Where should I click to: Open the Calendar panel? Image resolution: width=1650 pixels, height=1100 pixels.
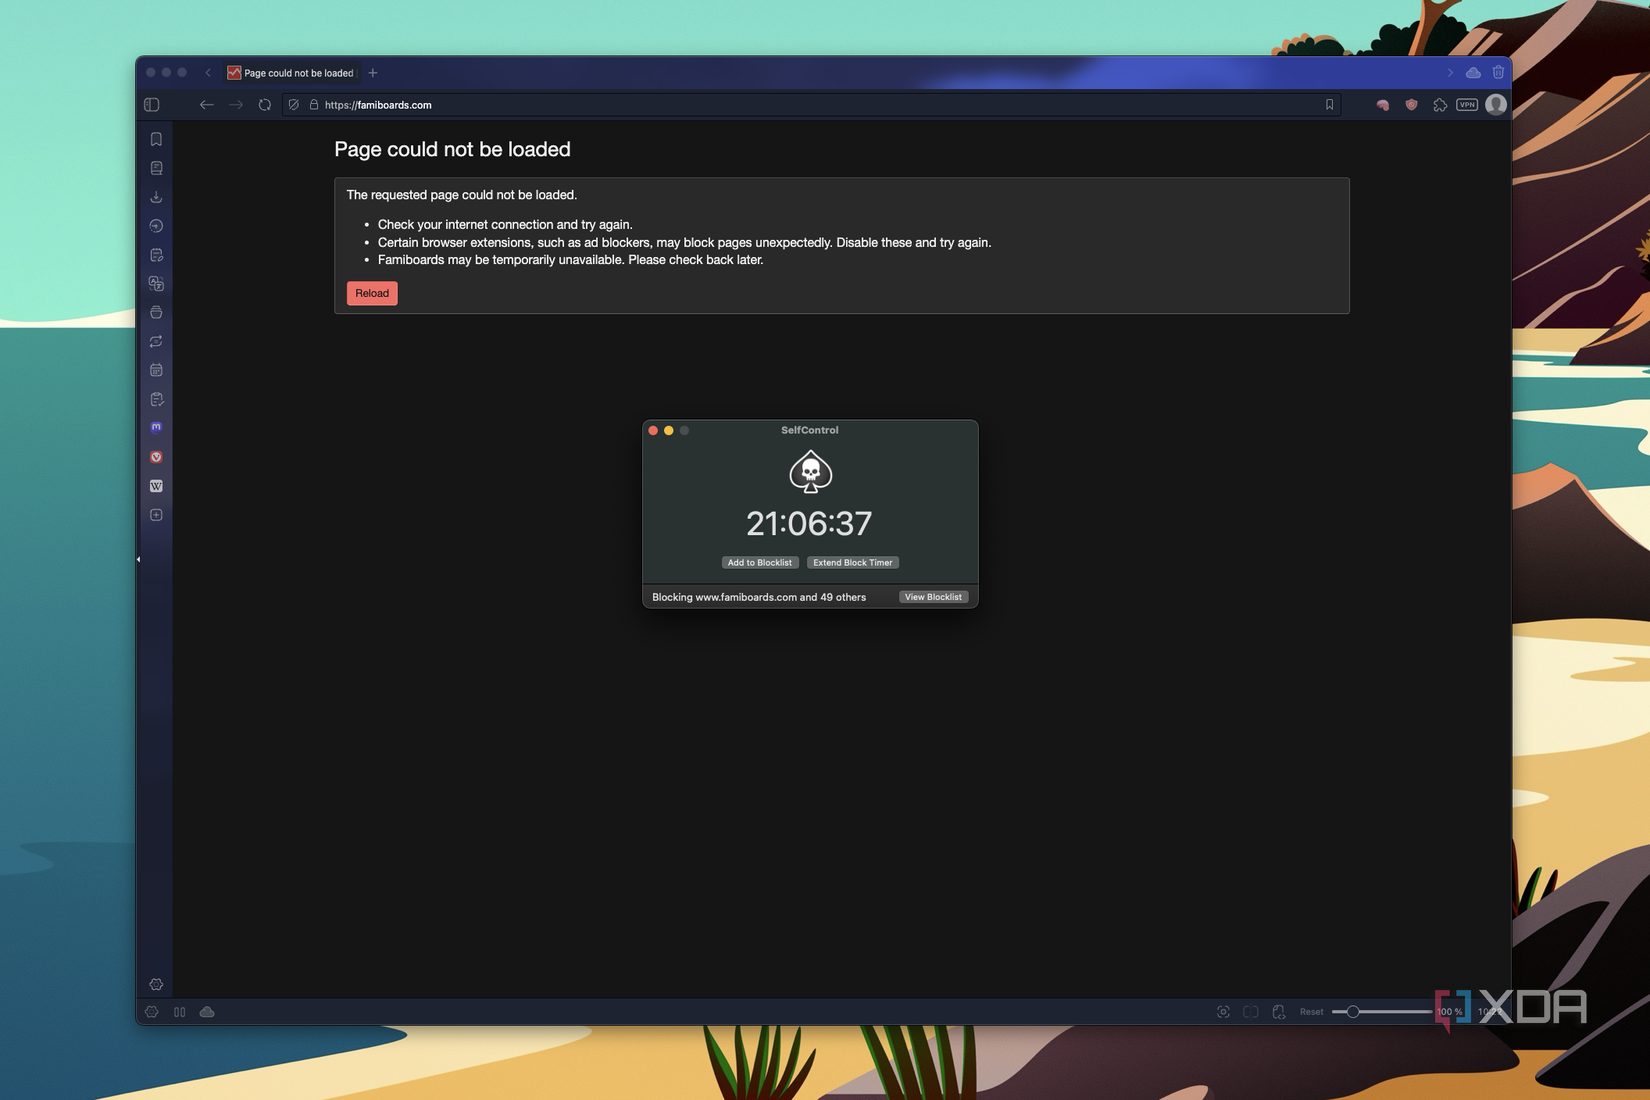(156, 369)
